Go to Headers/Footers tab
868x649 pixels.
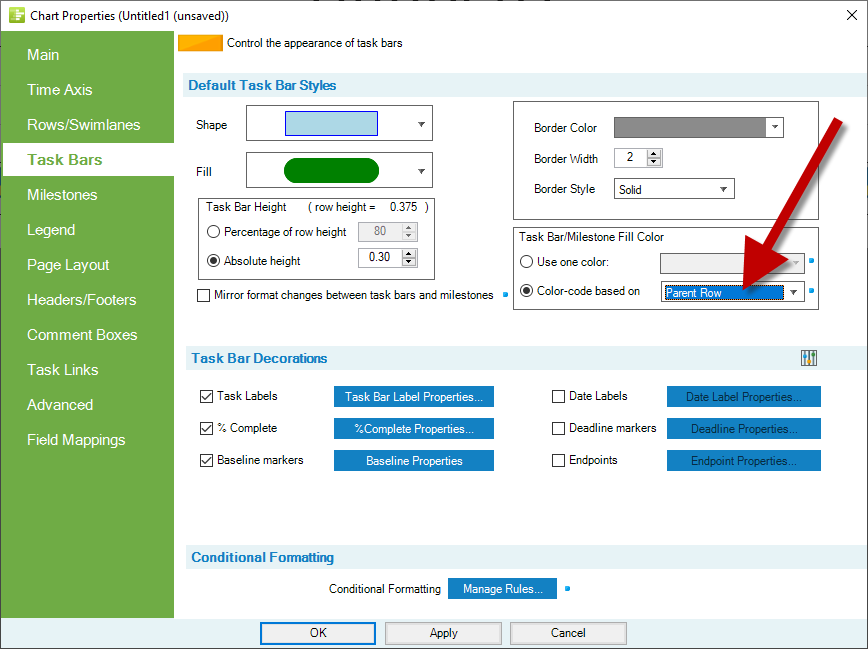tap(81, 300)
